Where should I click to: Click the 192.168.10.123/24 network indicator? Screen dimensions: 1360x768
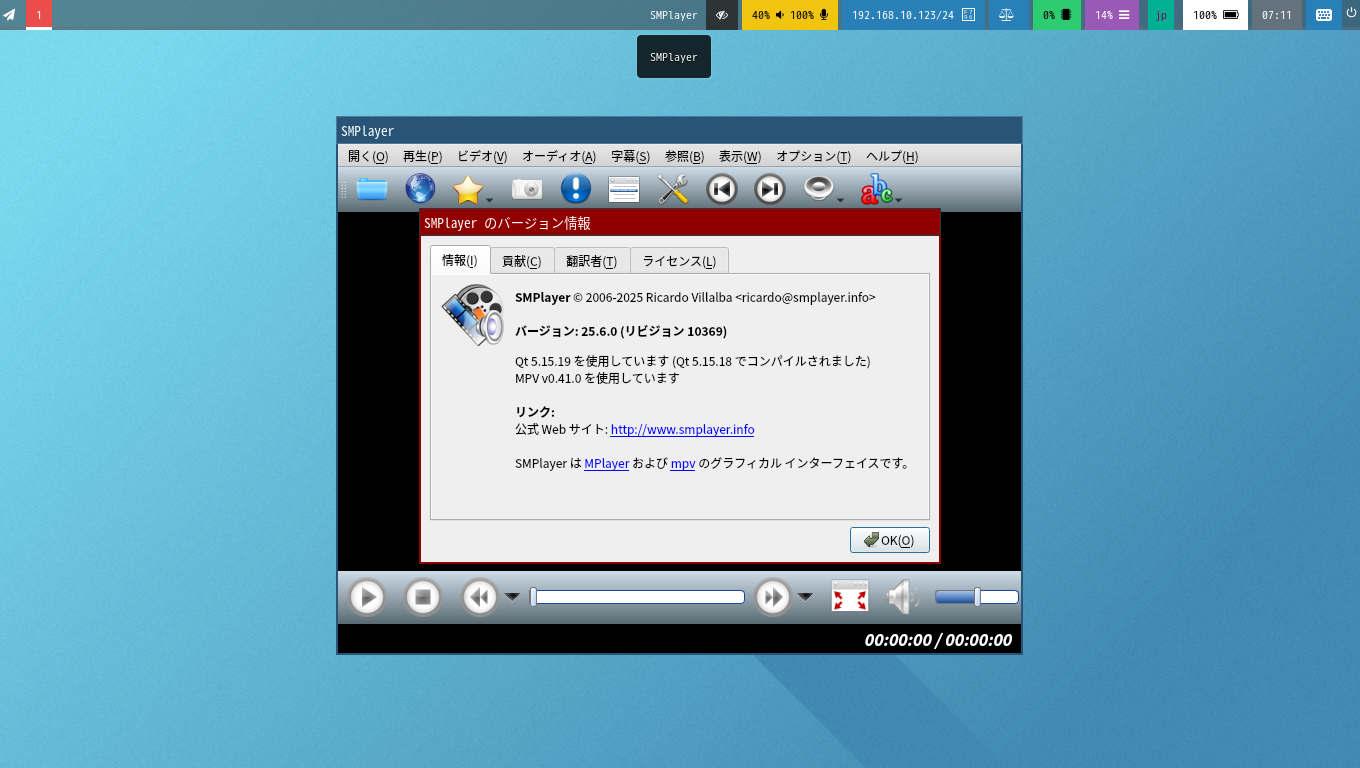coord(911,15)
